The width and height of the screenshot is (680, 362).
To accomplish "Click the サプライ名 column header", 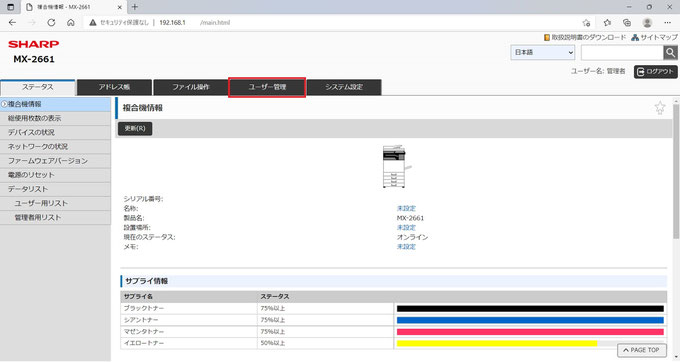I will click(138, 297).
